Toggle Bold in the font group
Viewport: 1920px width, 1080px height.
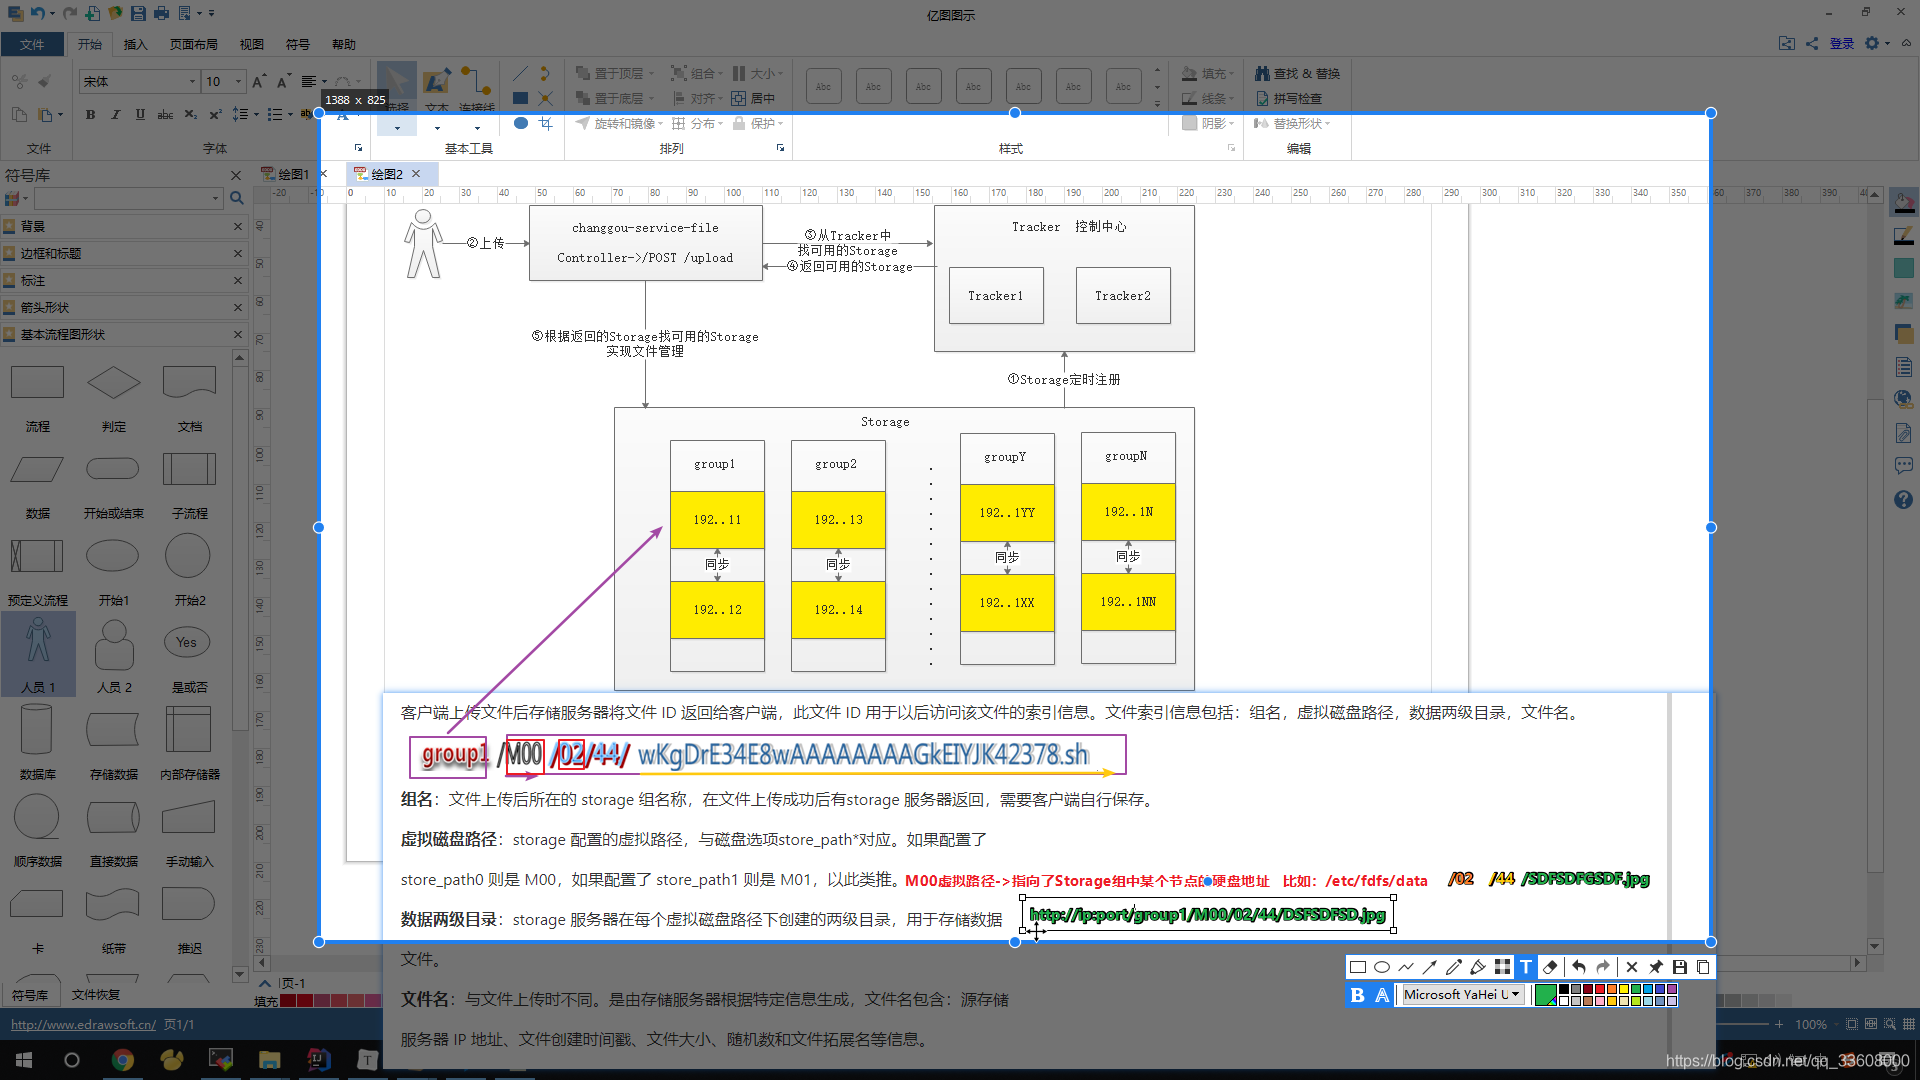click(x=90, y=114)
